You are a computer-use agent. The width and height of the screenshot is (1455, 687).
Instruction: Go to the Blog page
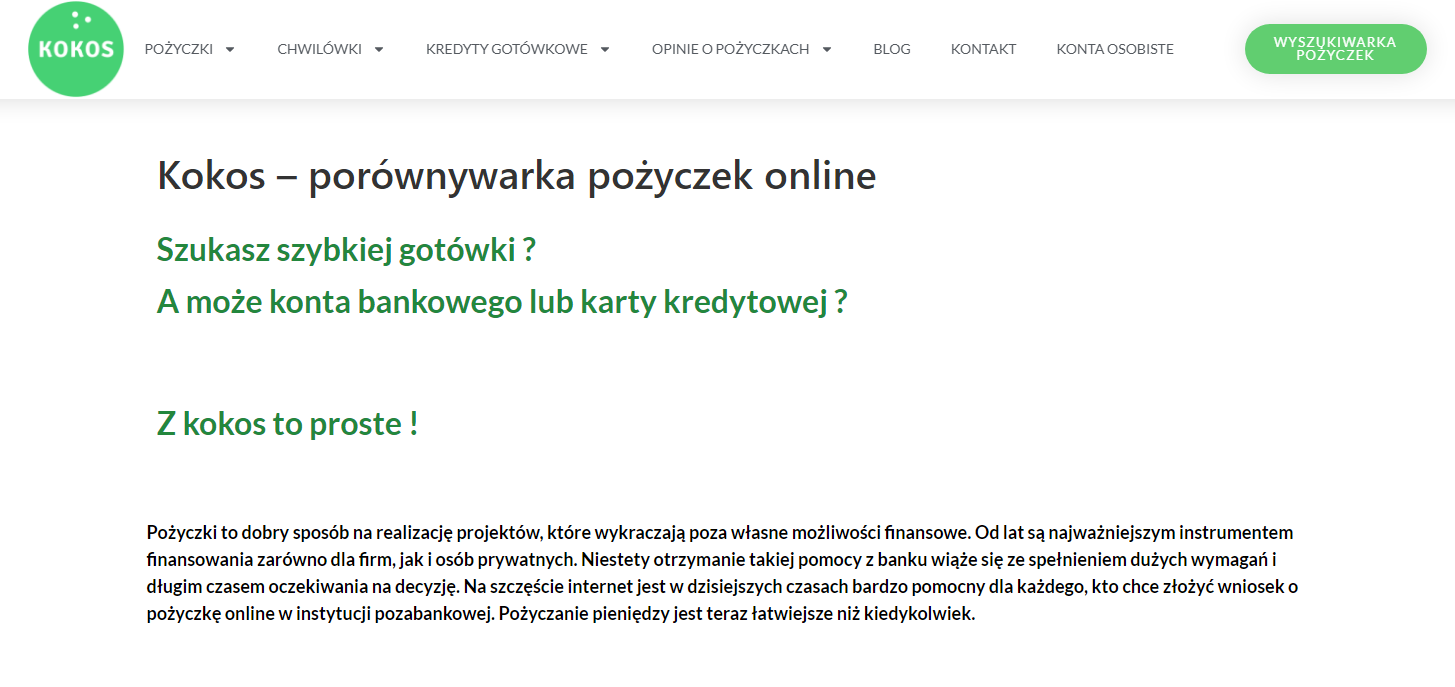892,49
